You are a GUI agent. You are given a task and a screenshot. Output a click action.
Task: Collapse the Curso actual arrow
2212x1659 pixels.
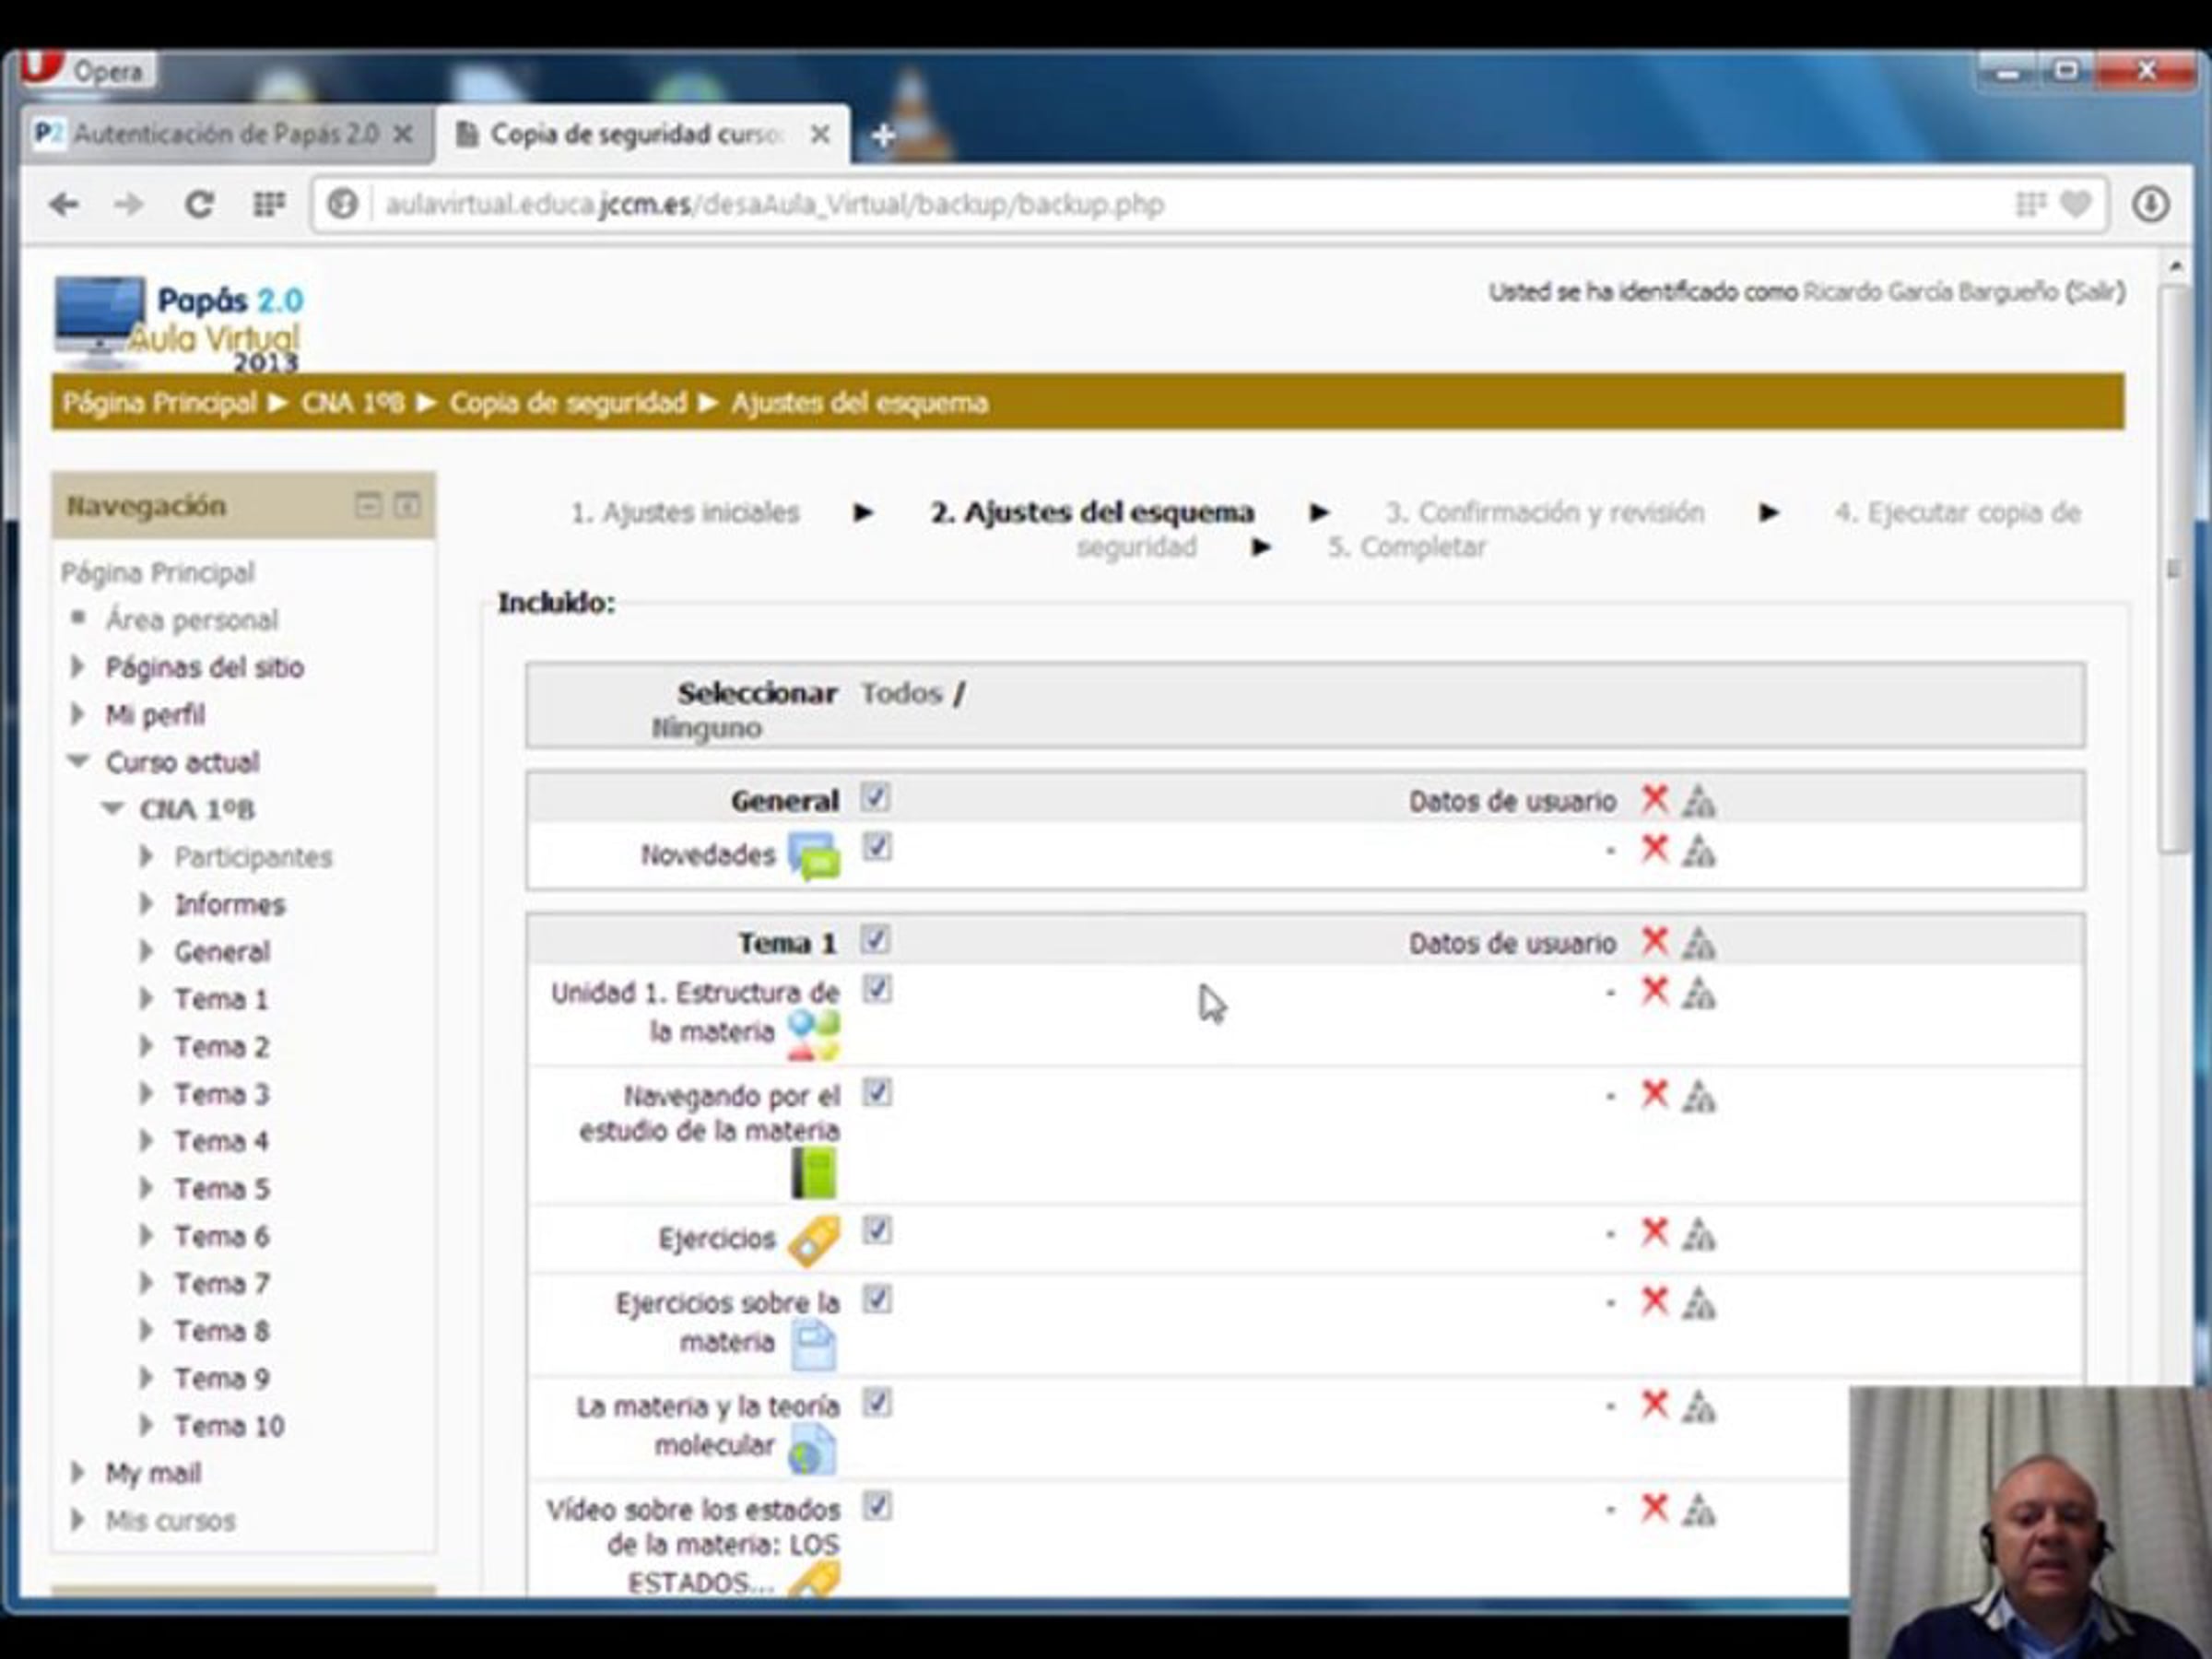[x=78, y=761]
